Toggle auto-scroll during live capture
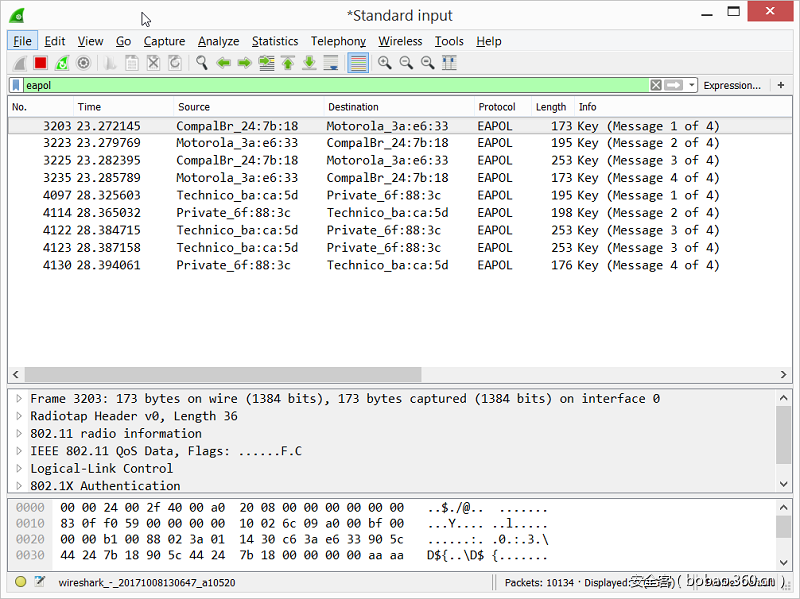 tap(330, 63)
